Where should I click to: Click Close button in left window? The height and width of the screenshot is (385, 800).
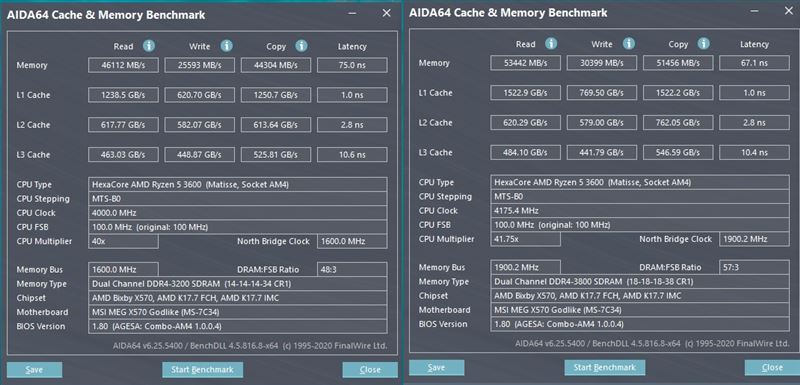click(370, 370)
